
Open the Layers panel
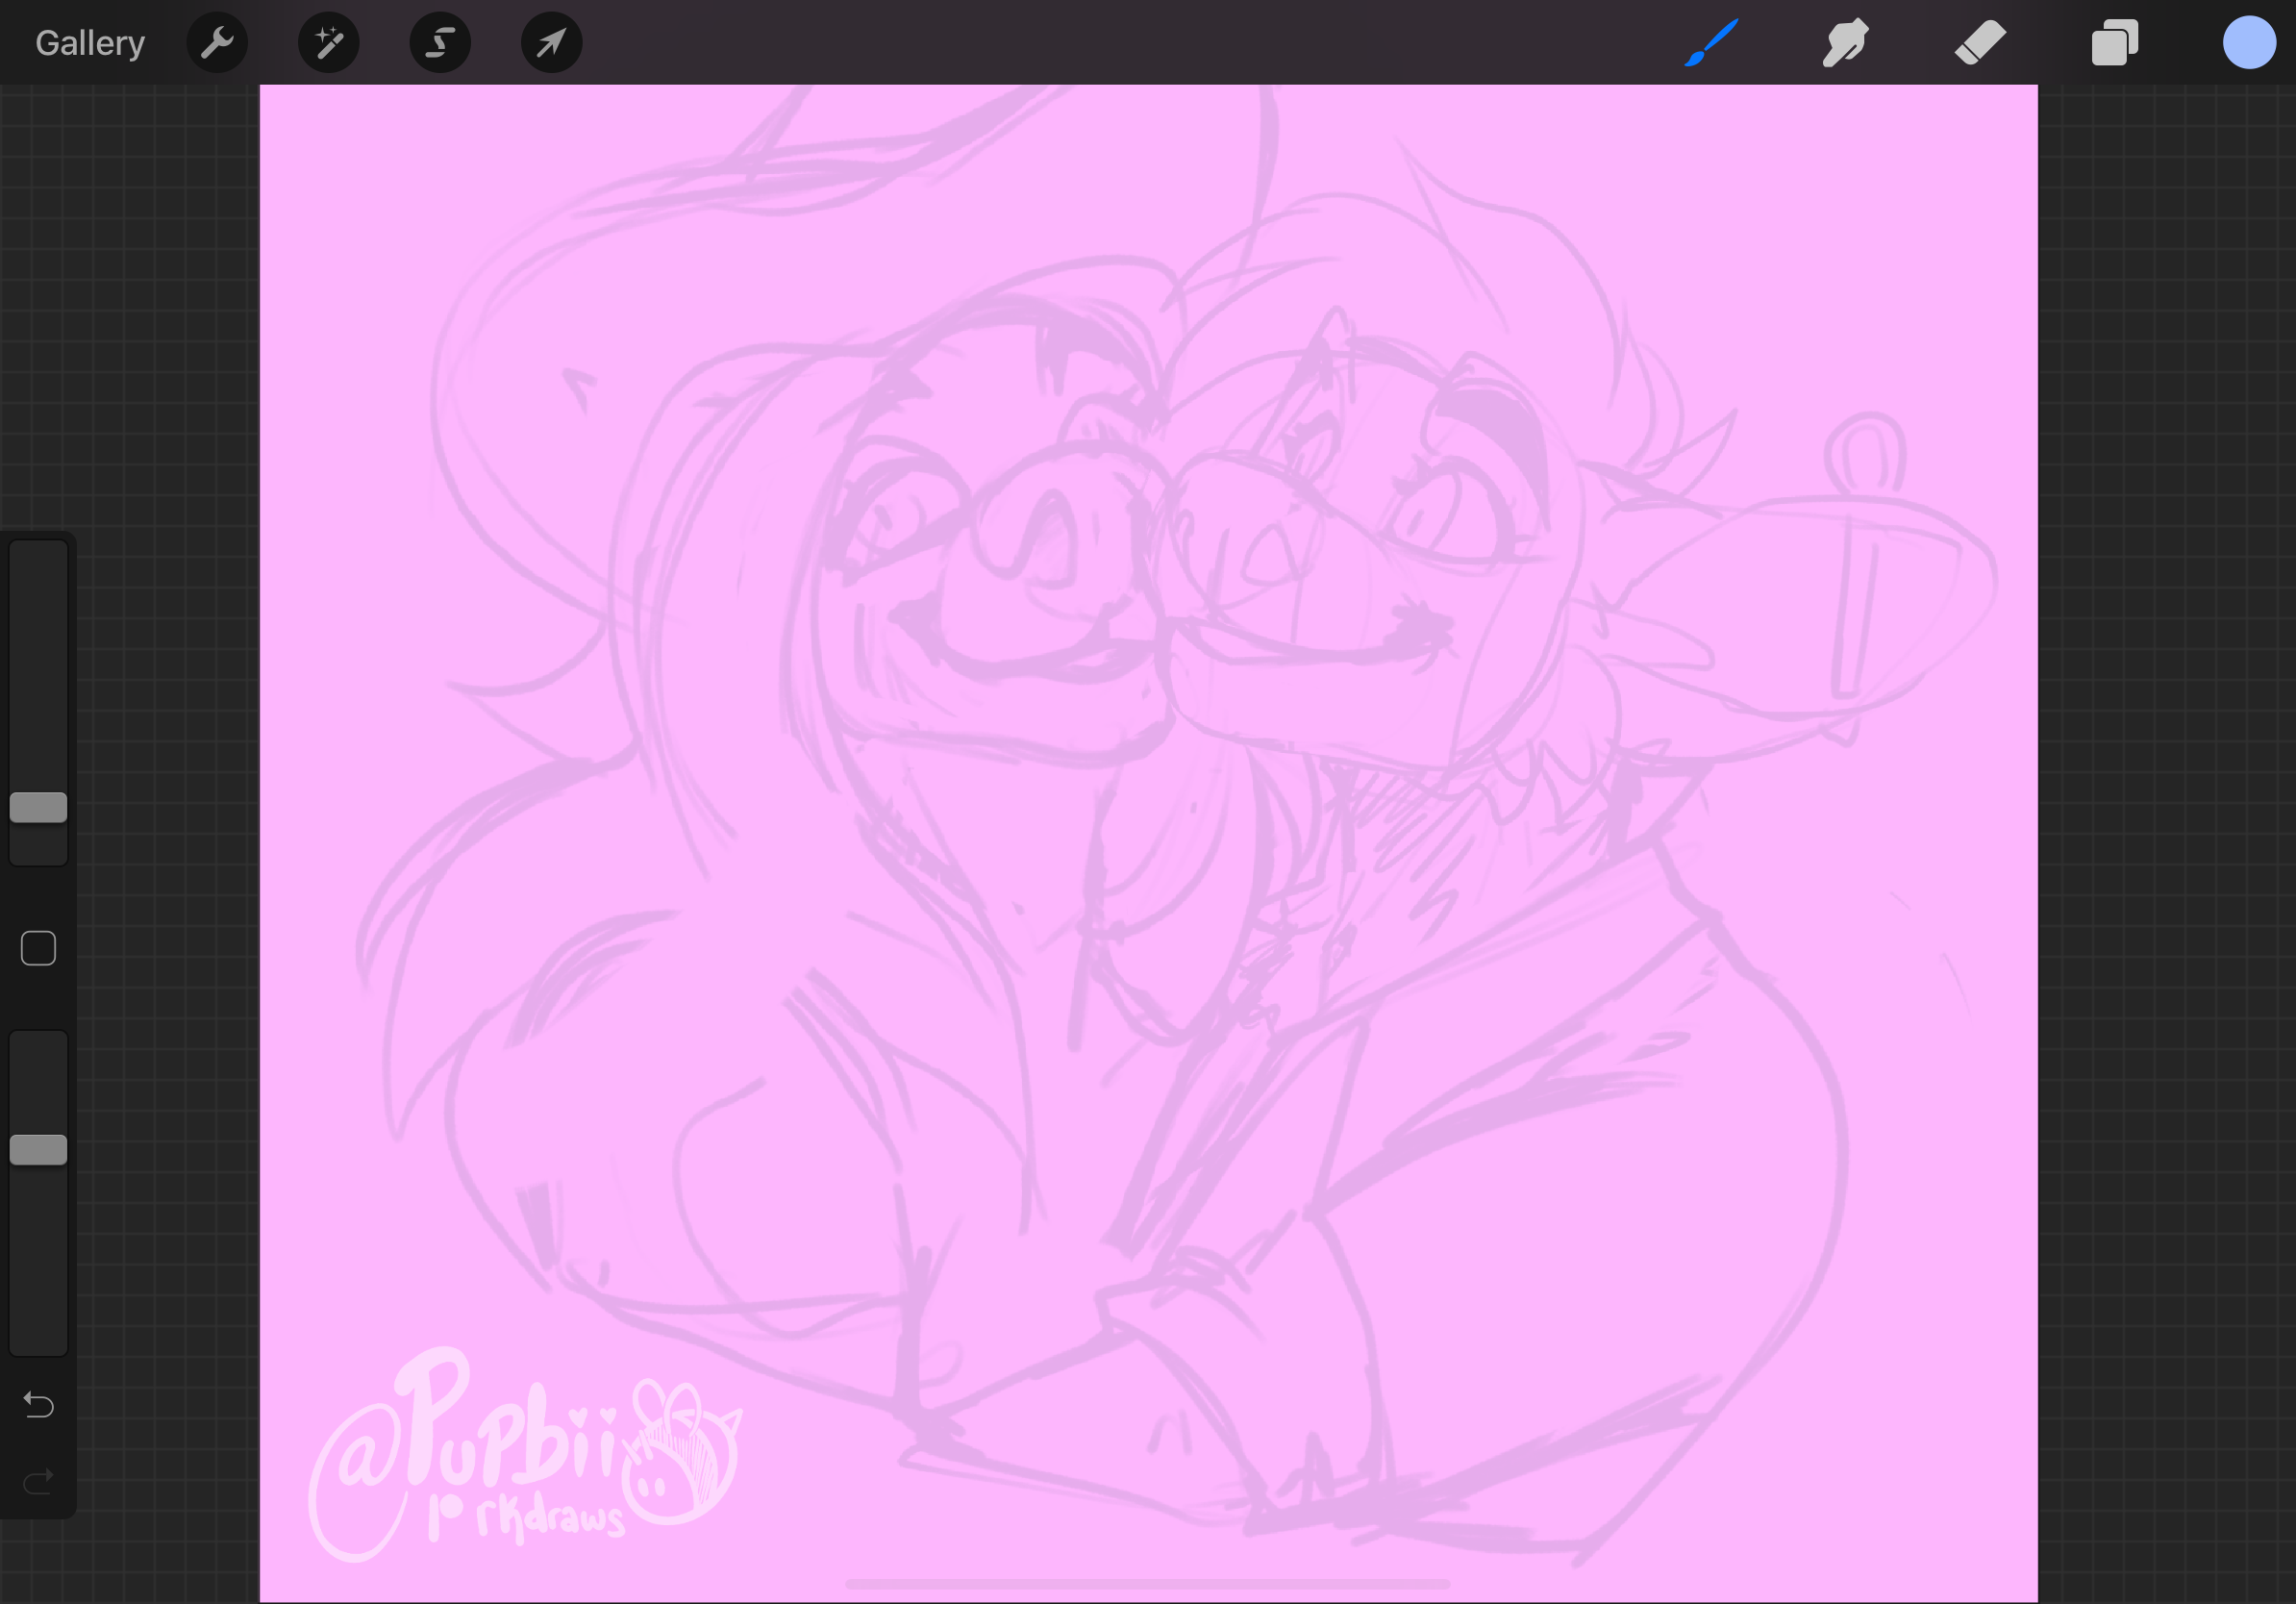pyautogui.click(x=2114, y=43)
